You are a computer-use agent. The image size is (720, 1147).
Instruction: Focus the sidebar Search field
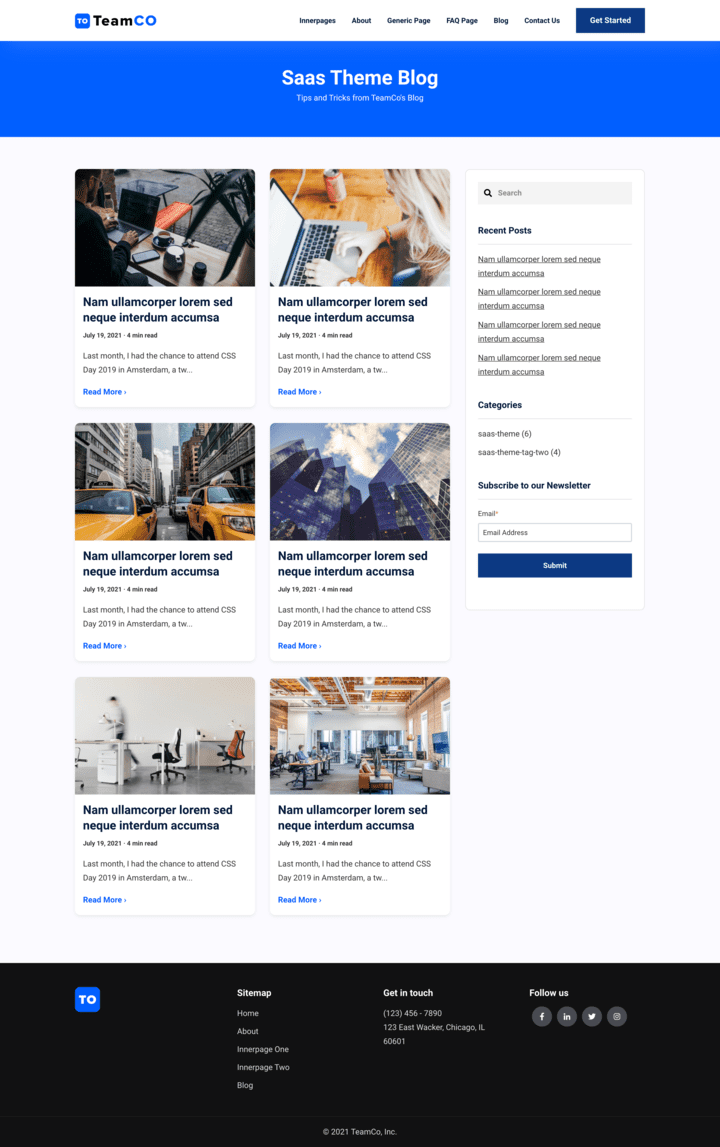click(x=560, y=193)
